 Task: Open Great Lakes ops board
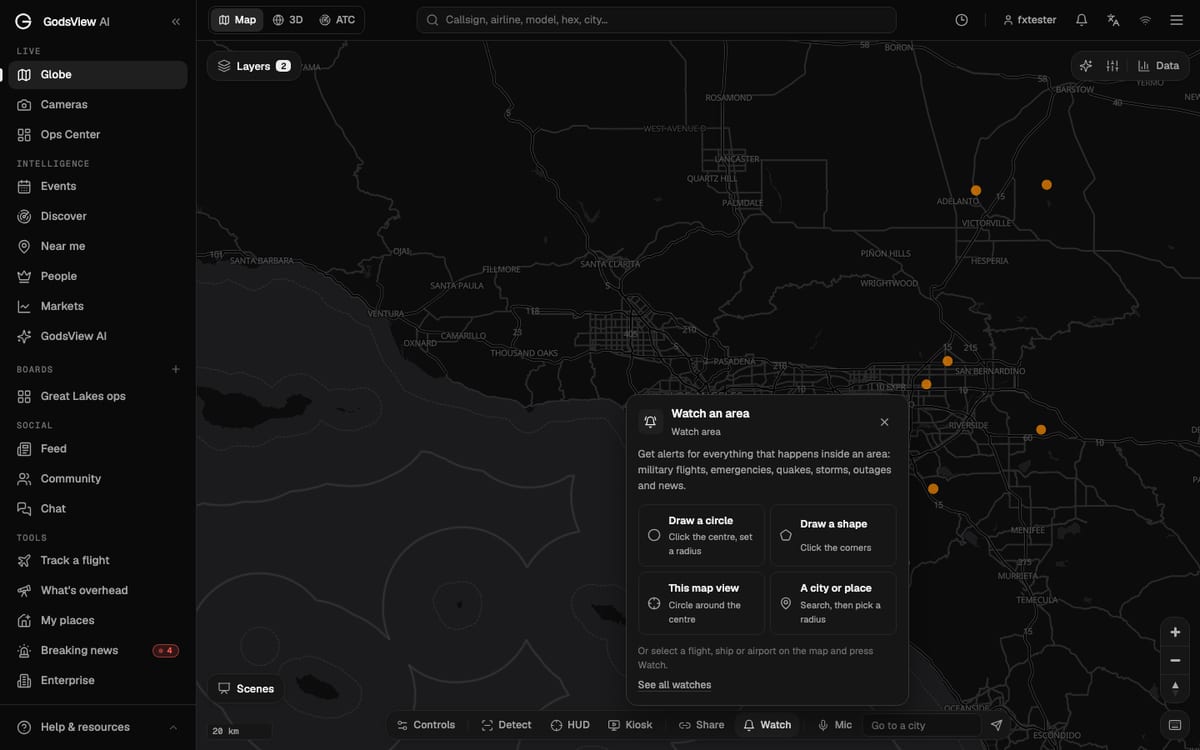pos(98,397)
